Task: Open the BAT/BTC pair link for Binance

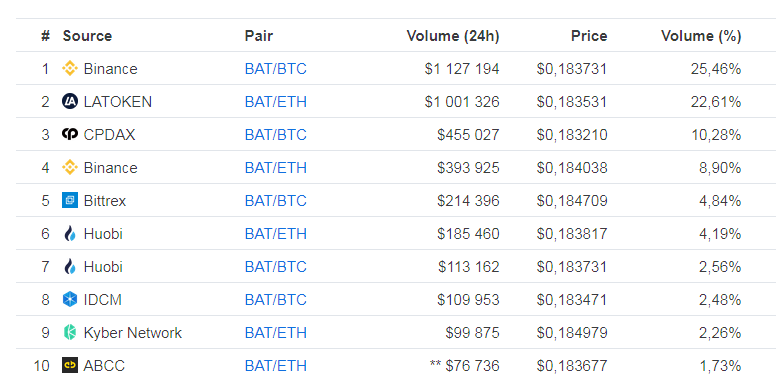Action: click(x=276, y=68)
